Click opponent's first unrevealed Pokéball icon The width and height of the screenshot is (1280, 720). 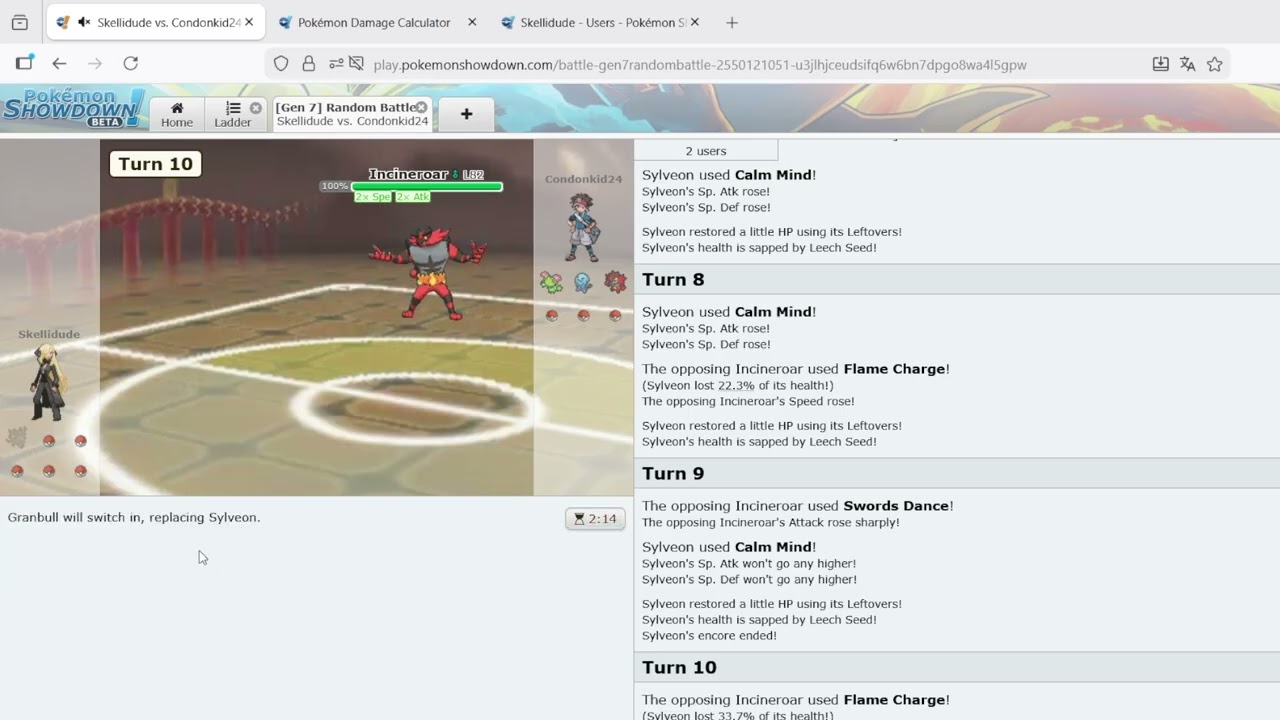pos(551,316)
